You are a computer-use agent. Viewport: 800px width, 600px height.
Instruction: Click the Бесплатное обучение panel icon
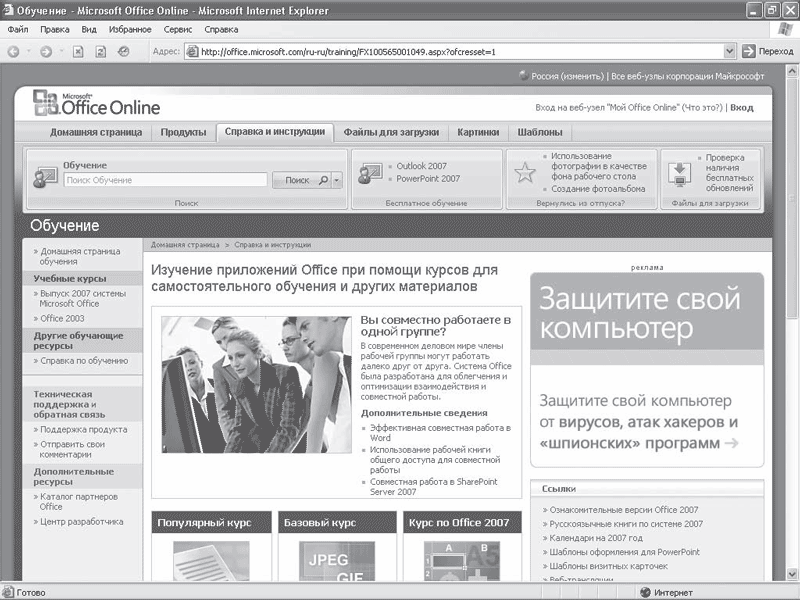click(x=370, y=173)
